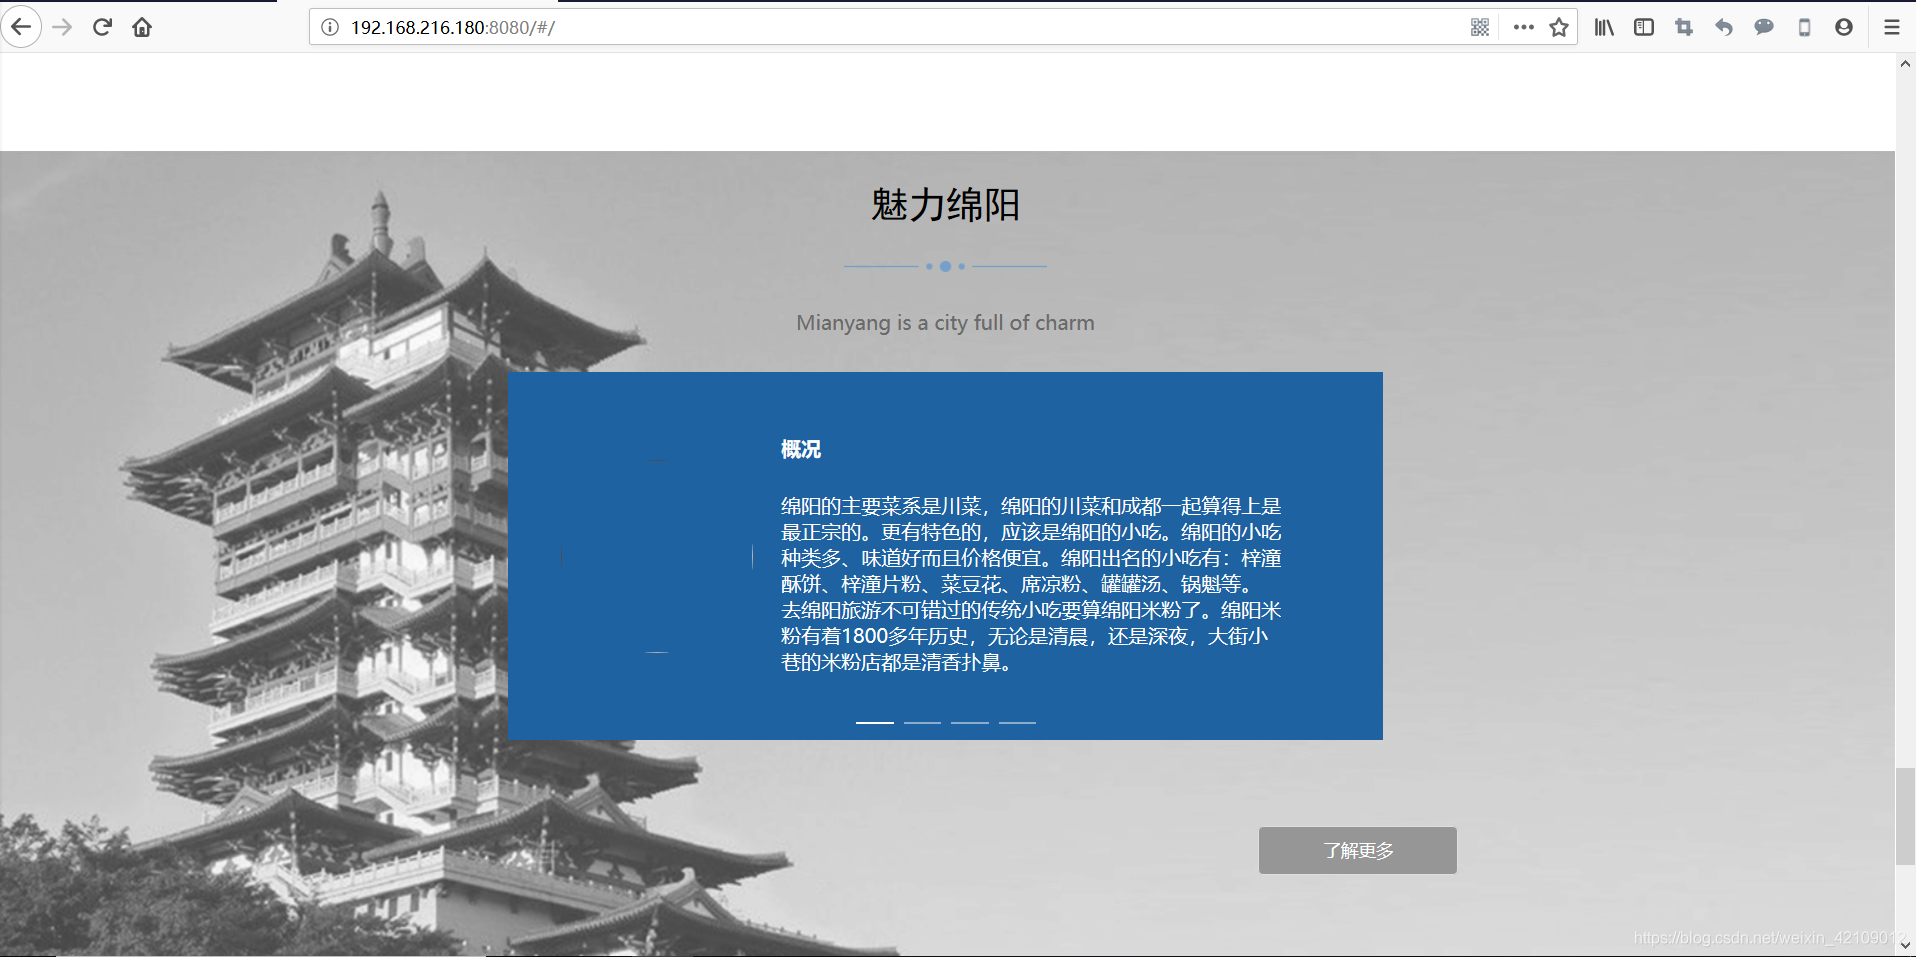Screen dimensions: 1916x957
Task: Toggle responsive mobile view icon
Action: [x=1804, y=27]
